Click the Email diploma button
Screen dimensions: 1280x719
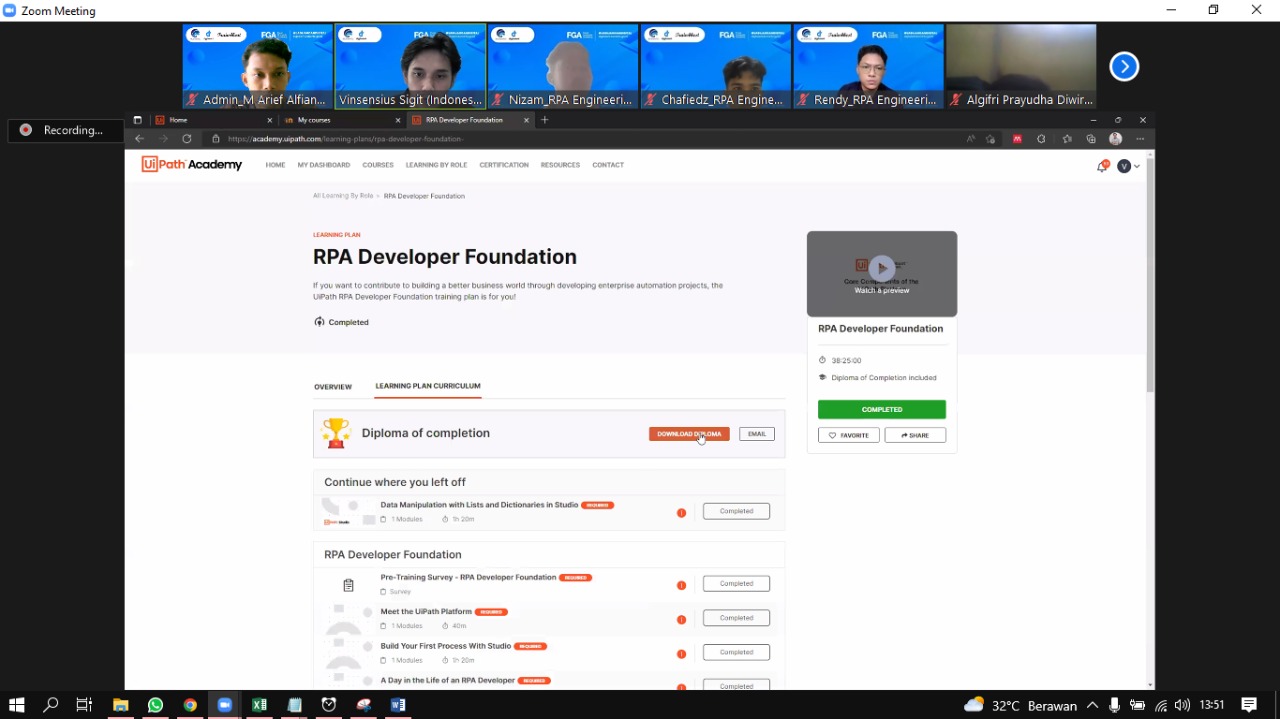pyautogui.click(x=756, y=434)
